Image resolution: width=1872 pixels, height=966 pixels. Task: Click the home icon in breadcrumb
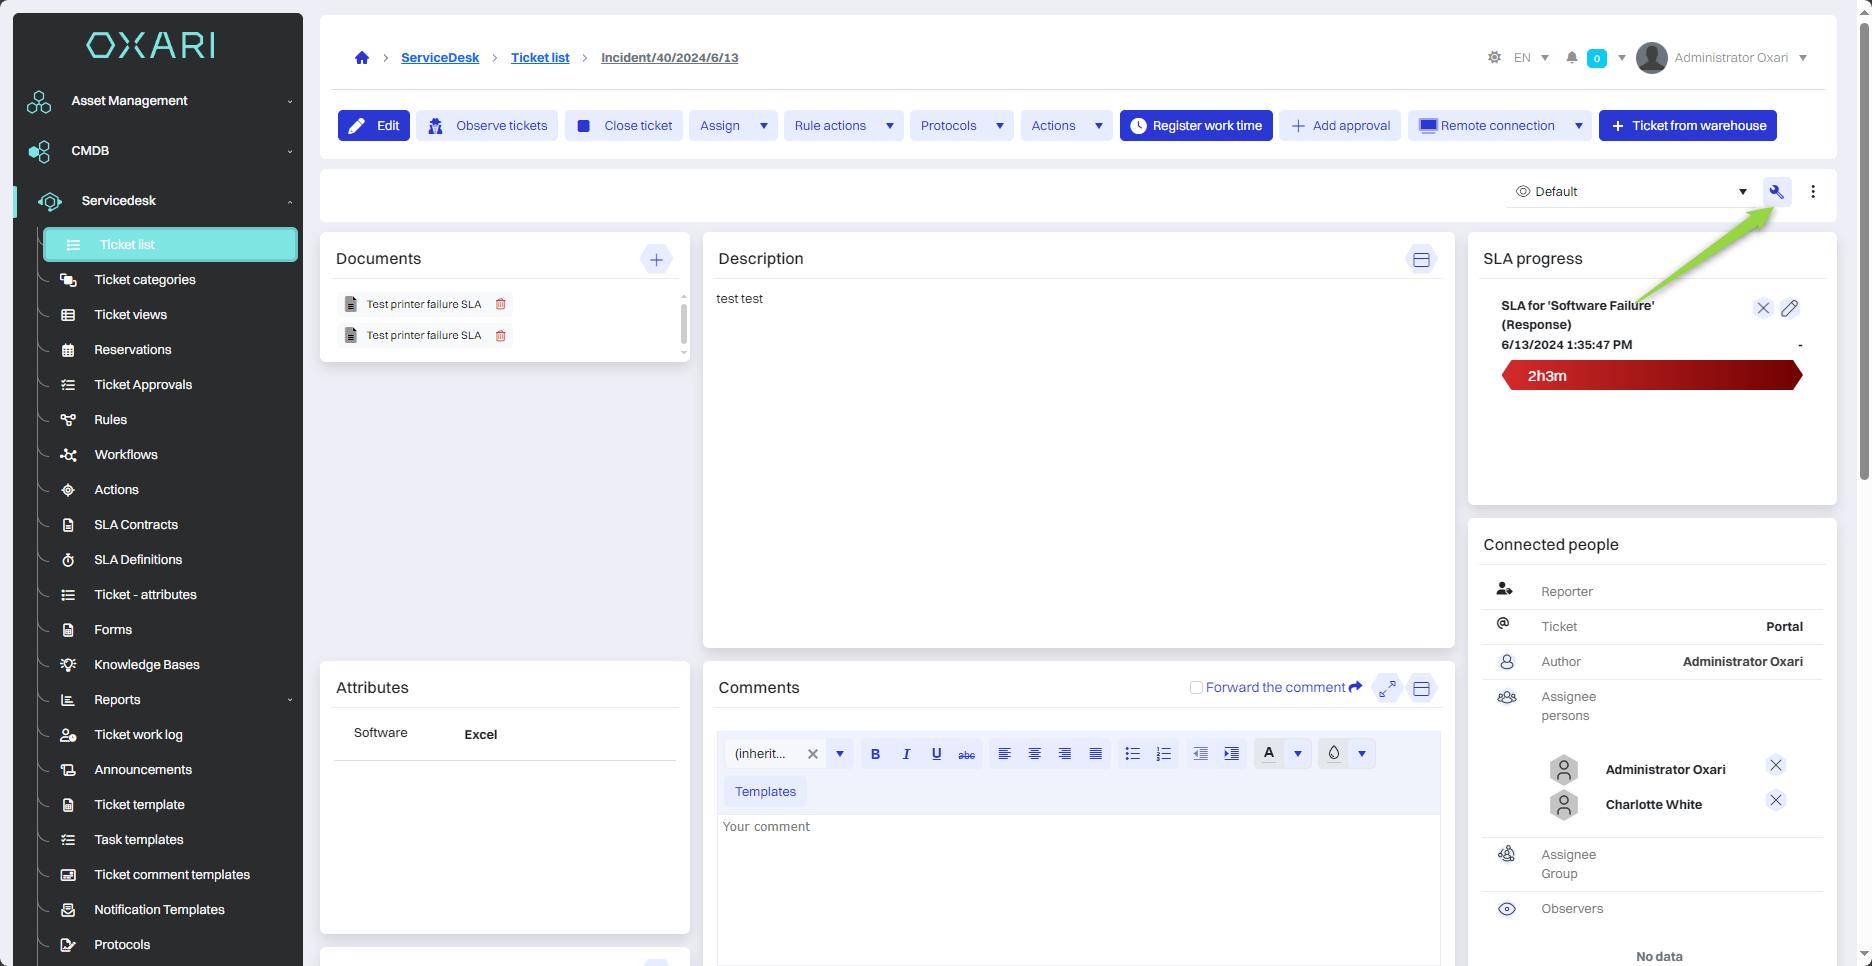pyautogui.click(x=362, y=58)
